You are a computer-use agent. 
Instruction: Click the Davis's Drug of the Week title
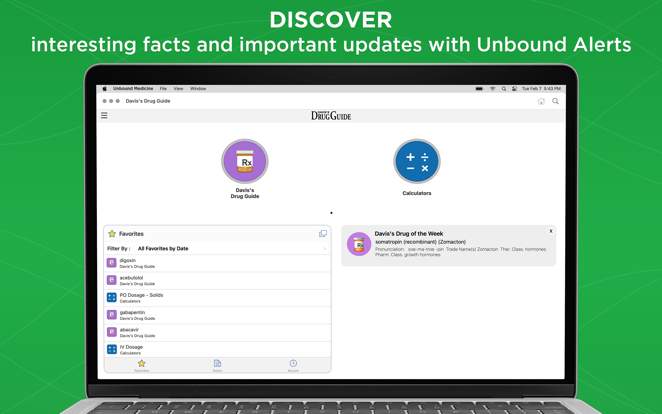click(x=409, y=233)
